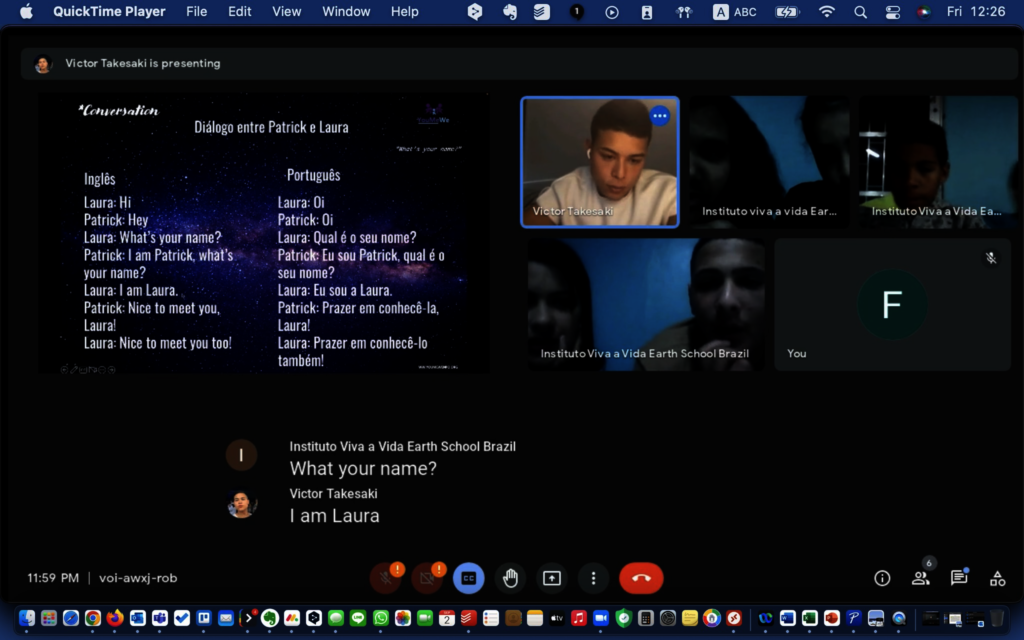1024x640 pixels.
Task: Launch Google Chrome from the Dock
Action: pyautogui.click(x=93, y=618)
